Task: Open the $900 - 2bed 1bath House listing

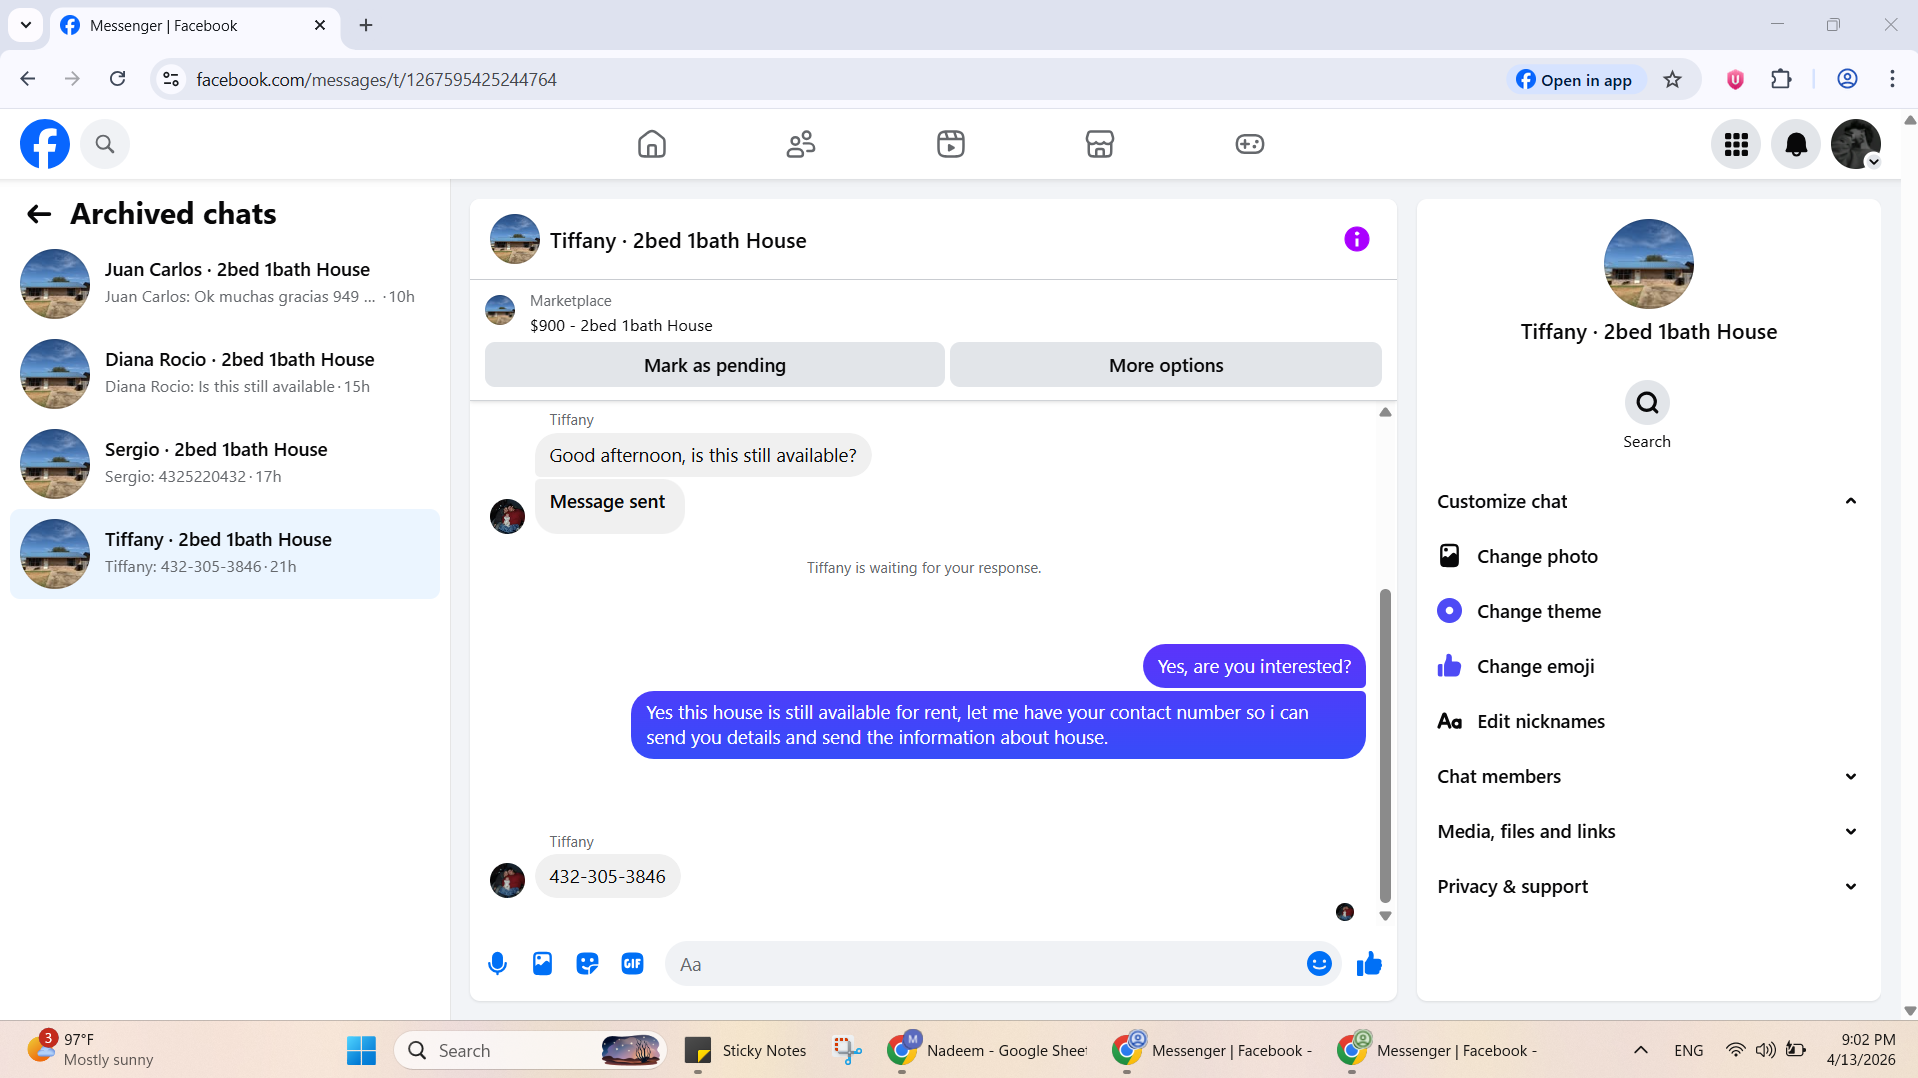Action: [621, 325]
